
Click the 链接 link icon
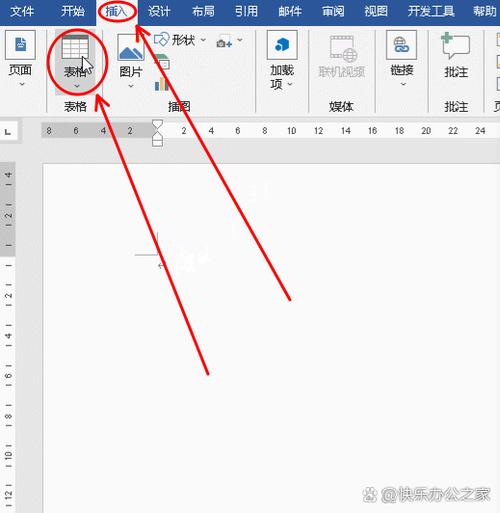click(401, 45)
